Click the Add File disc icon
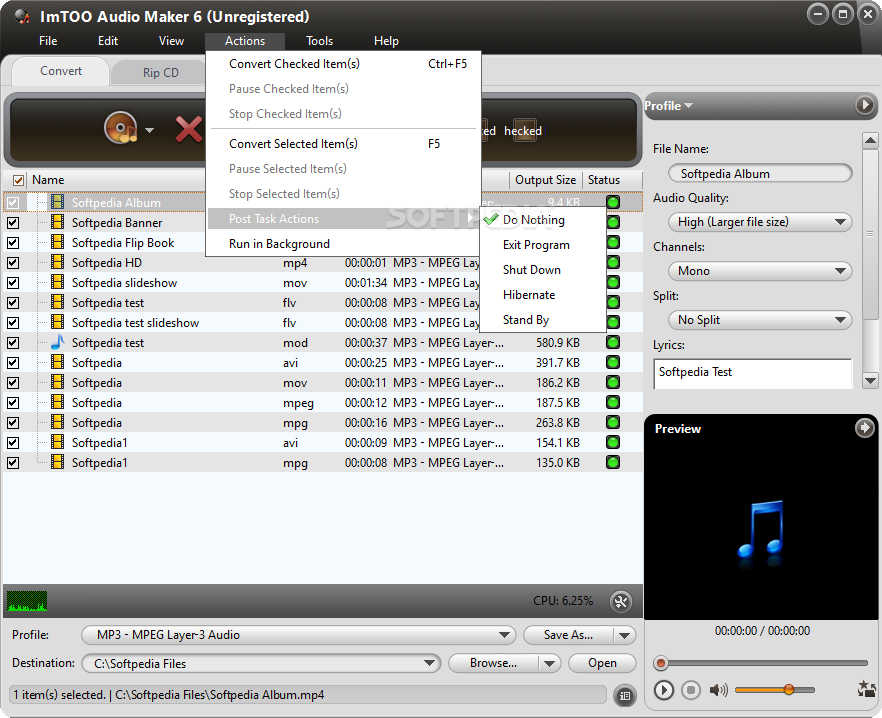 tap(121, 128)
